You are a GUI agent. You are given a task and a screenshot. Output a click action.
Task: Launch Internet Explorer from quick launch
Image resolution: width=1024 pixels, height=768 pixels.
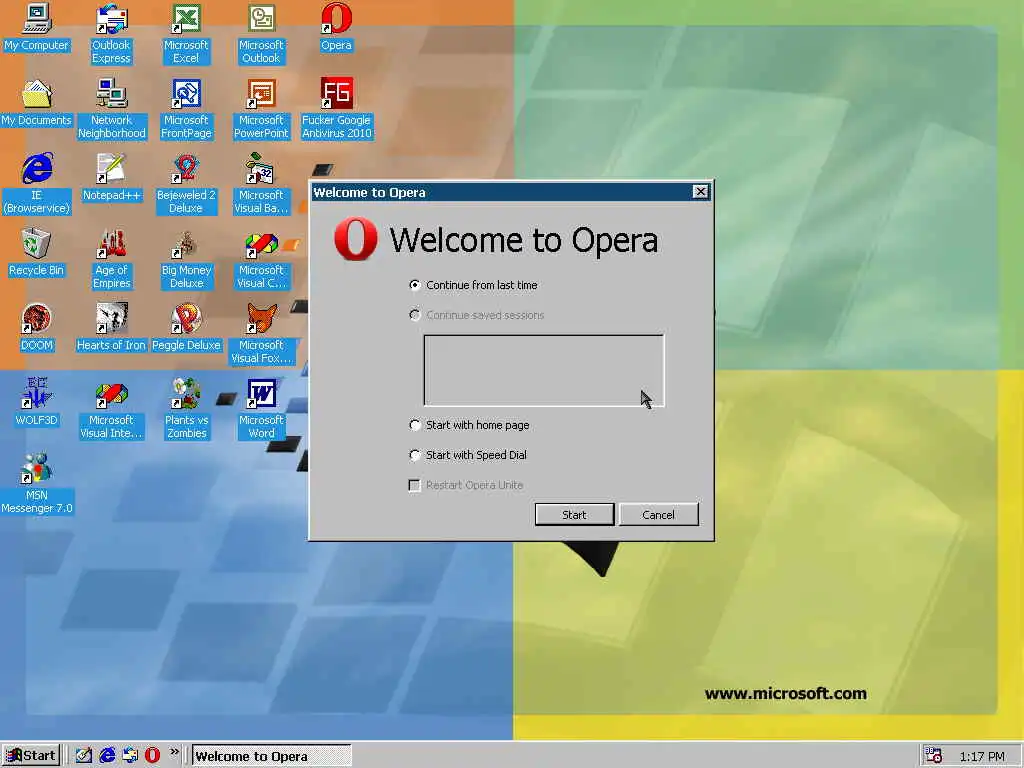point(107,756)
